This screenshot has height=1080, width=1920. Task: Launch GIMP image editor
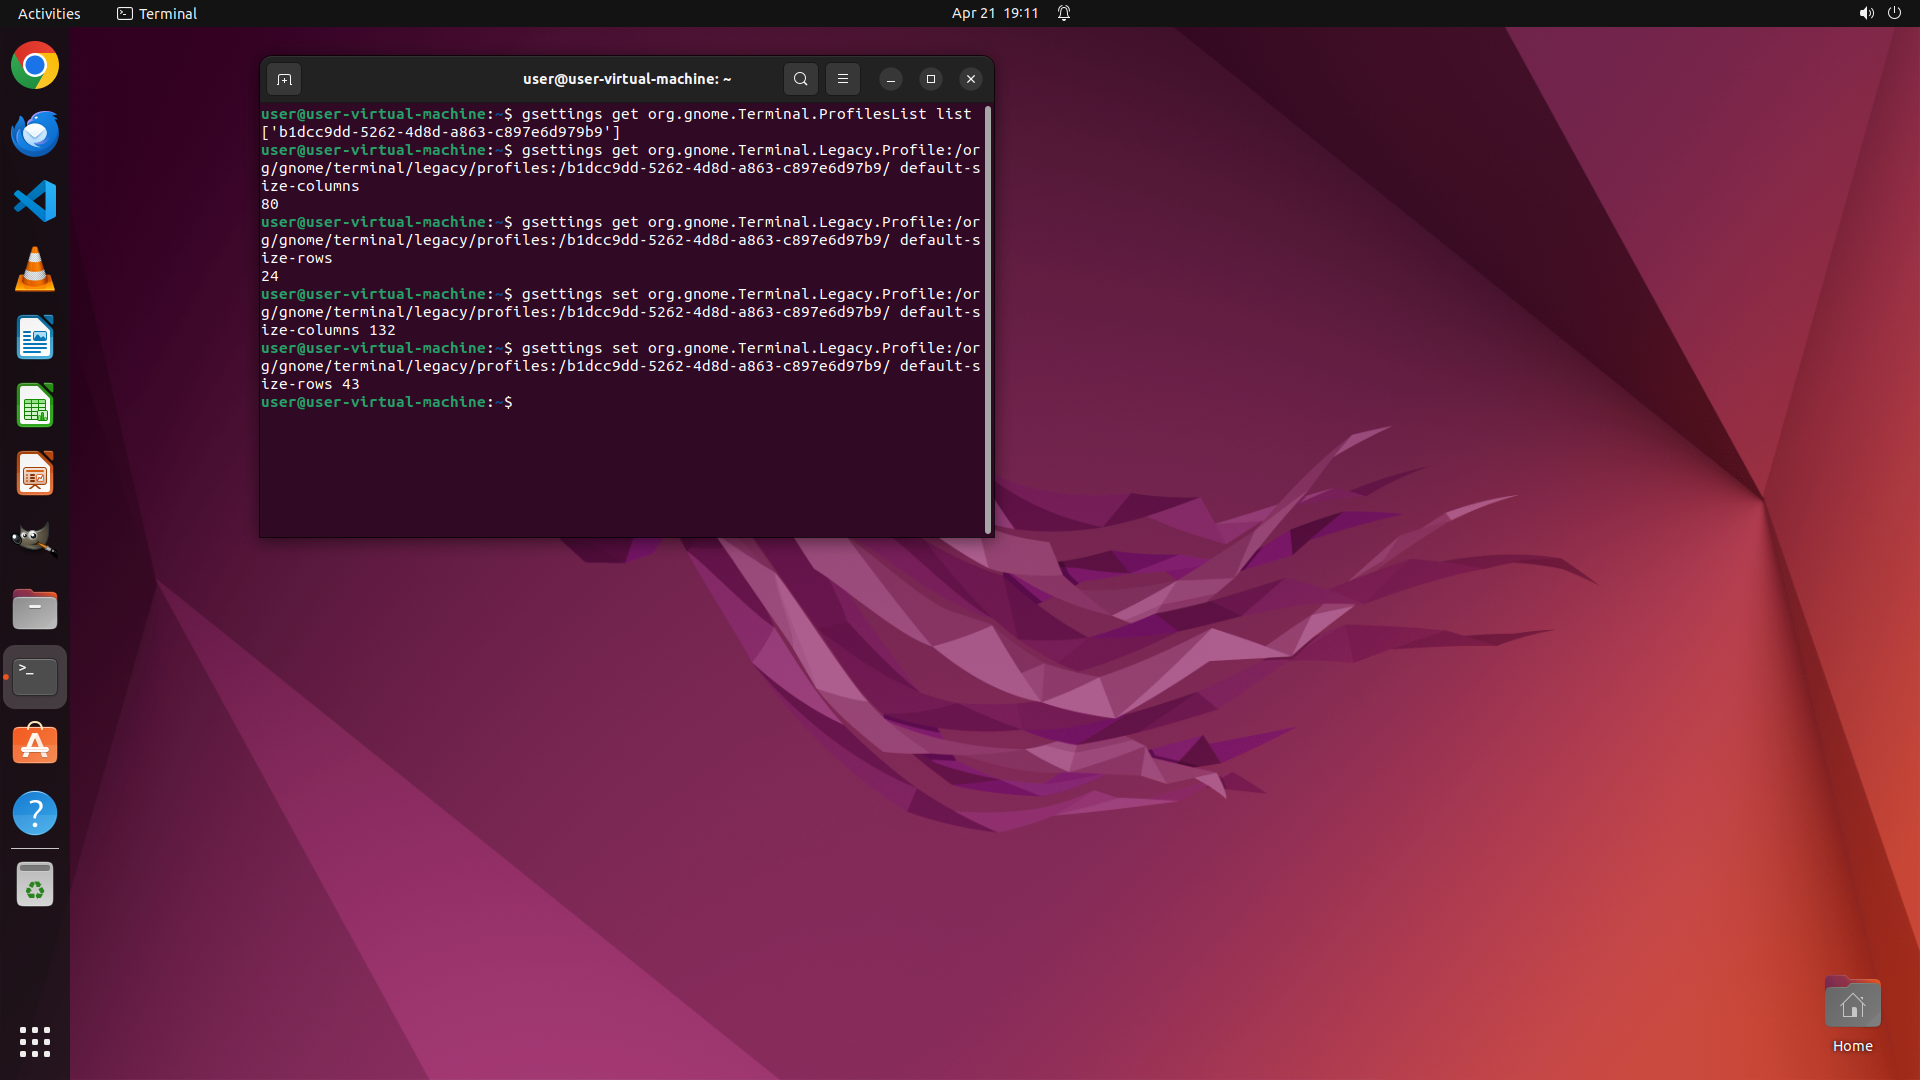coord(35,540)
